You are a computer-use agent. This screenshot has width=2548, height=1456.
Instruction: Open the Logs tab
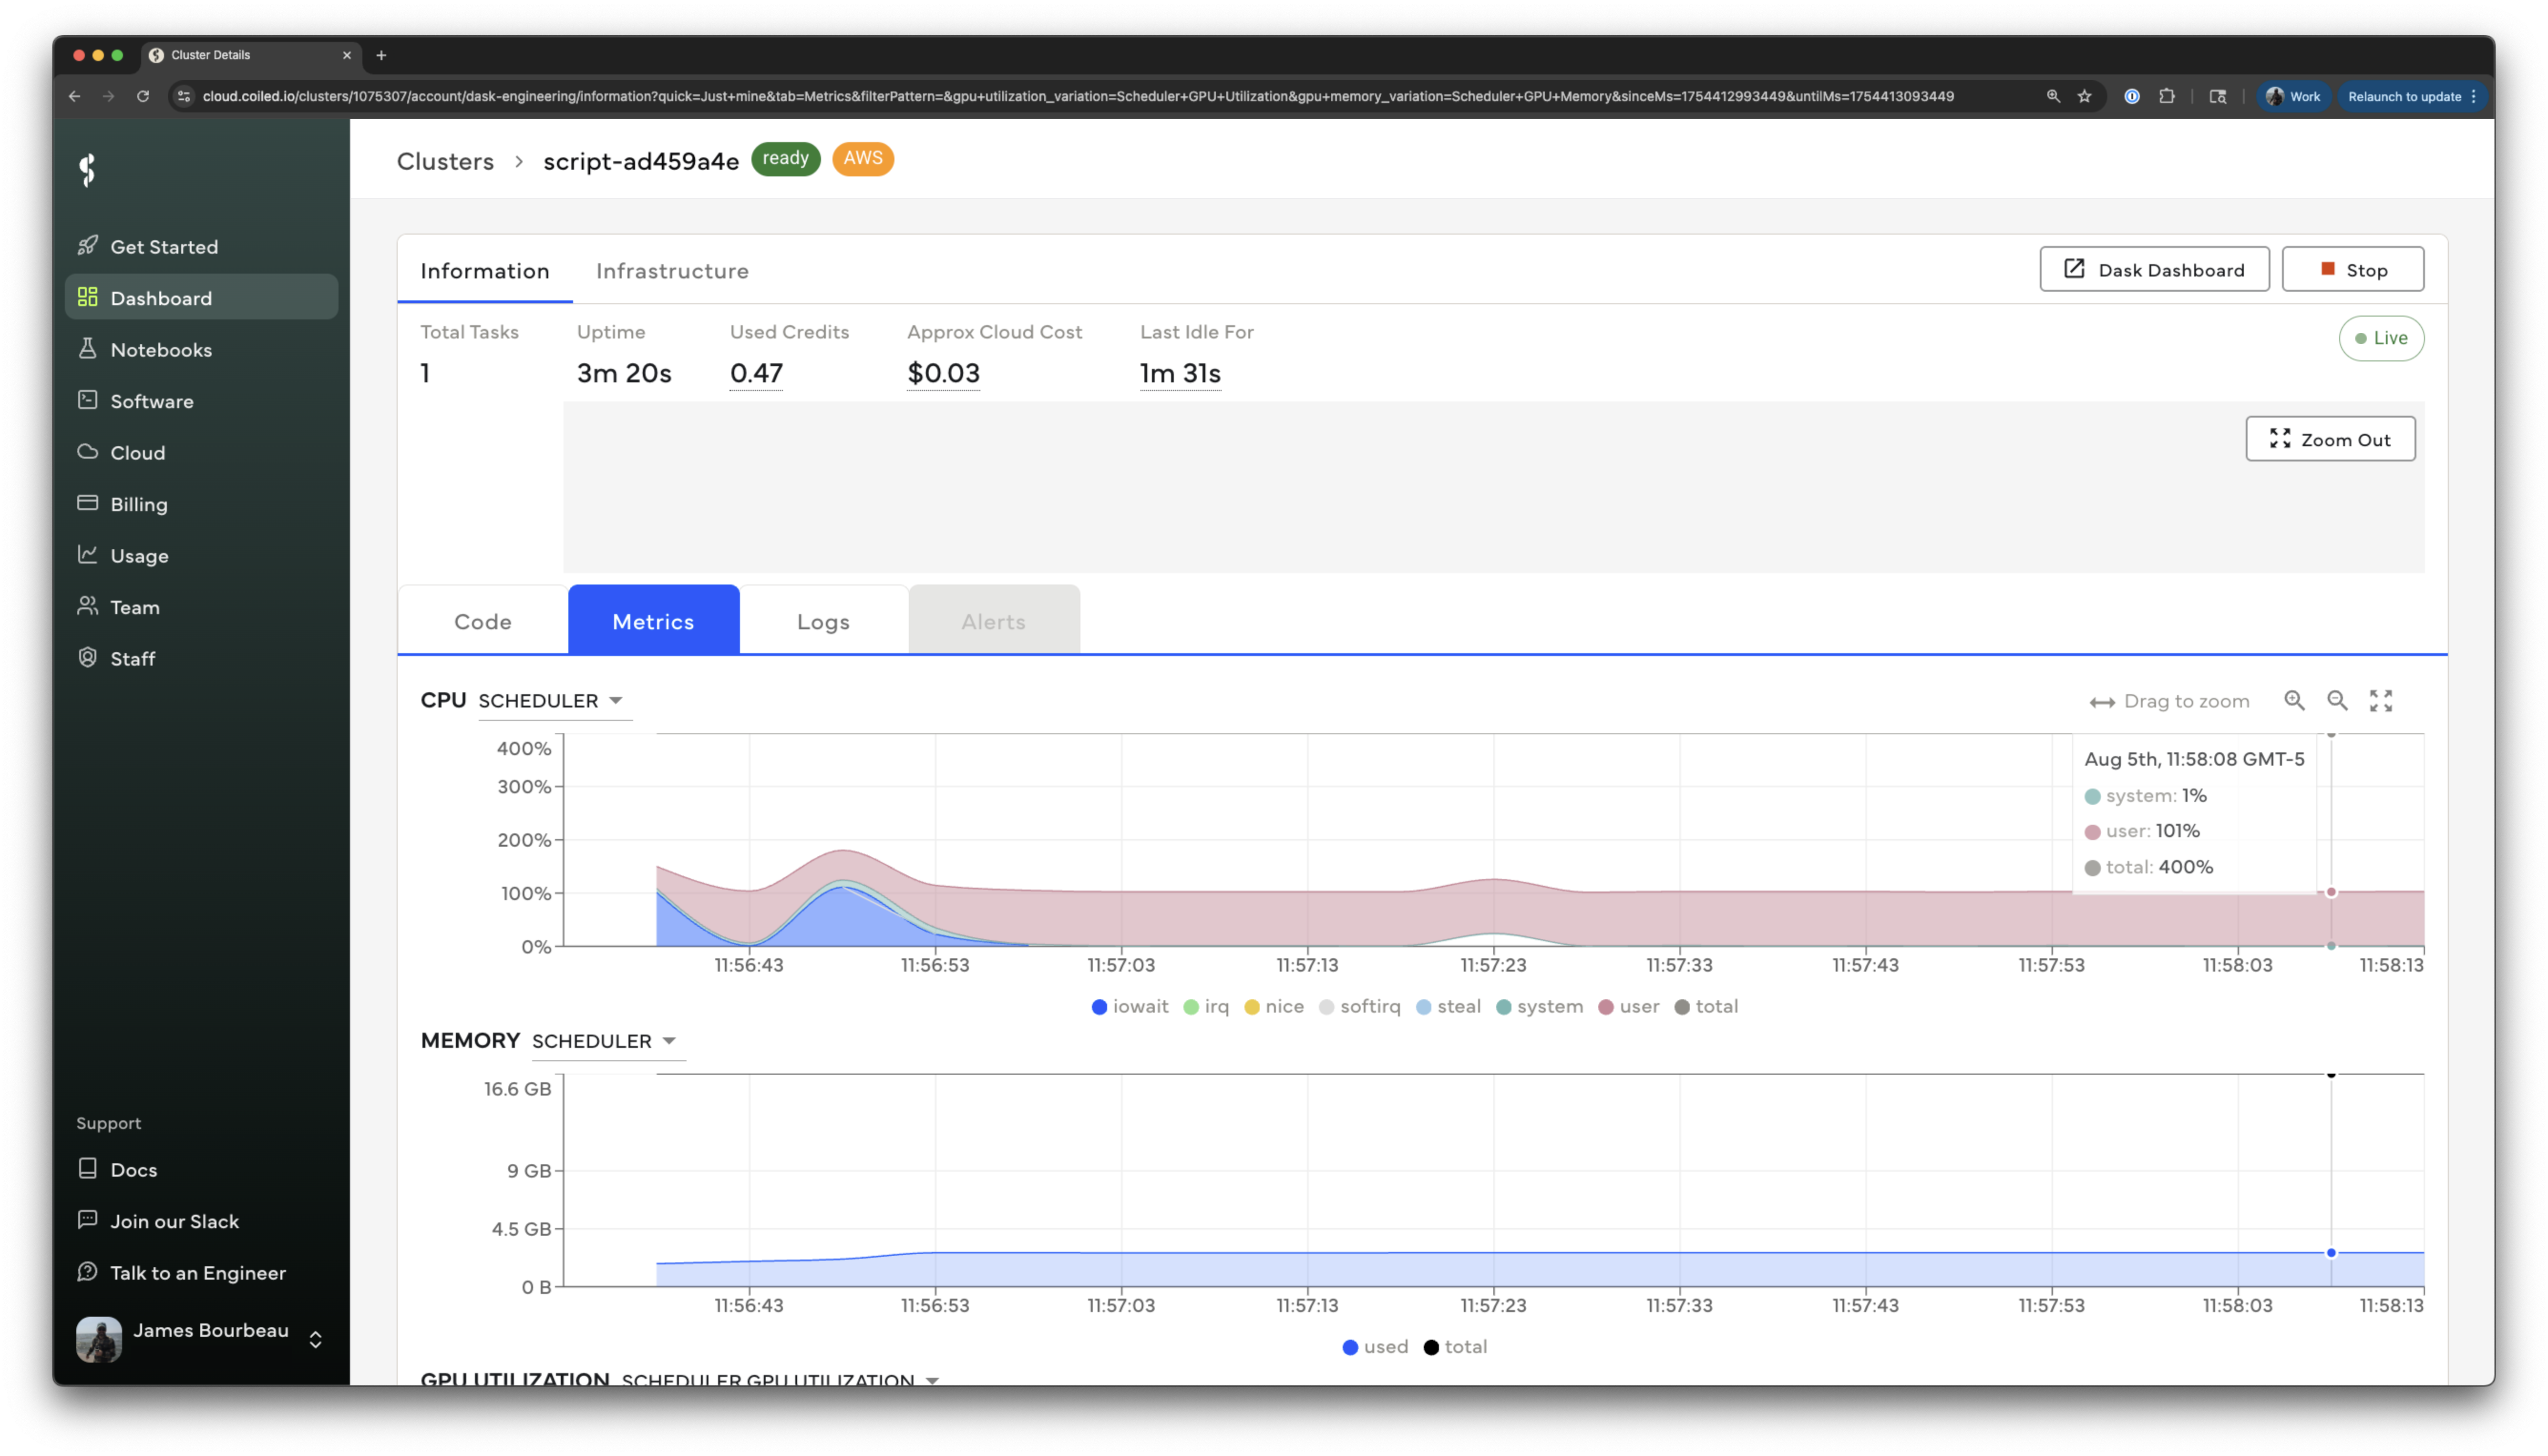(823, 621)
